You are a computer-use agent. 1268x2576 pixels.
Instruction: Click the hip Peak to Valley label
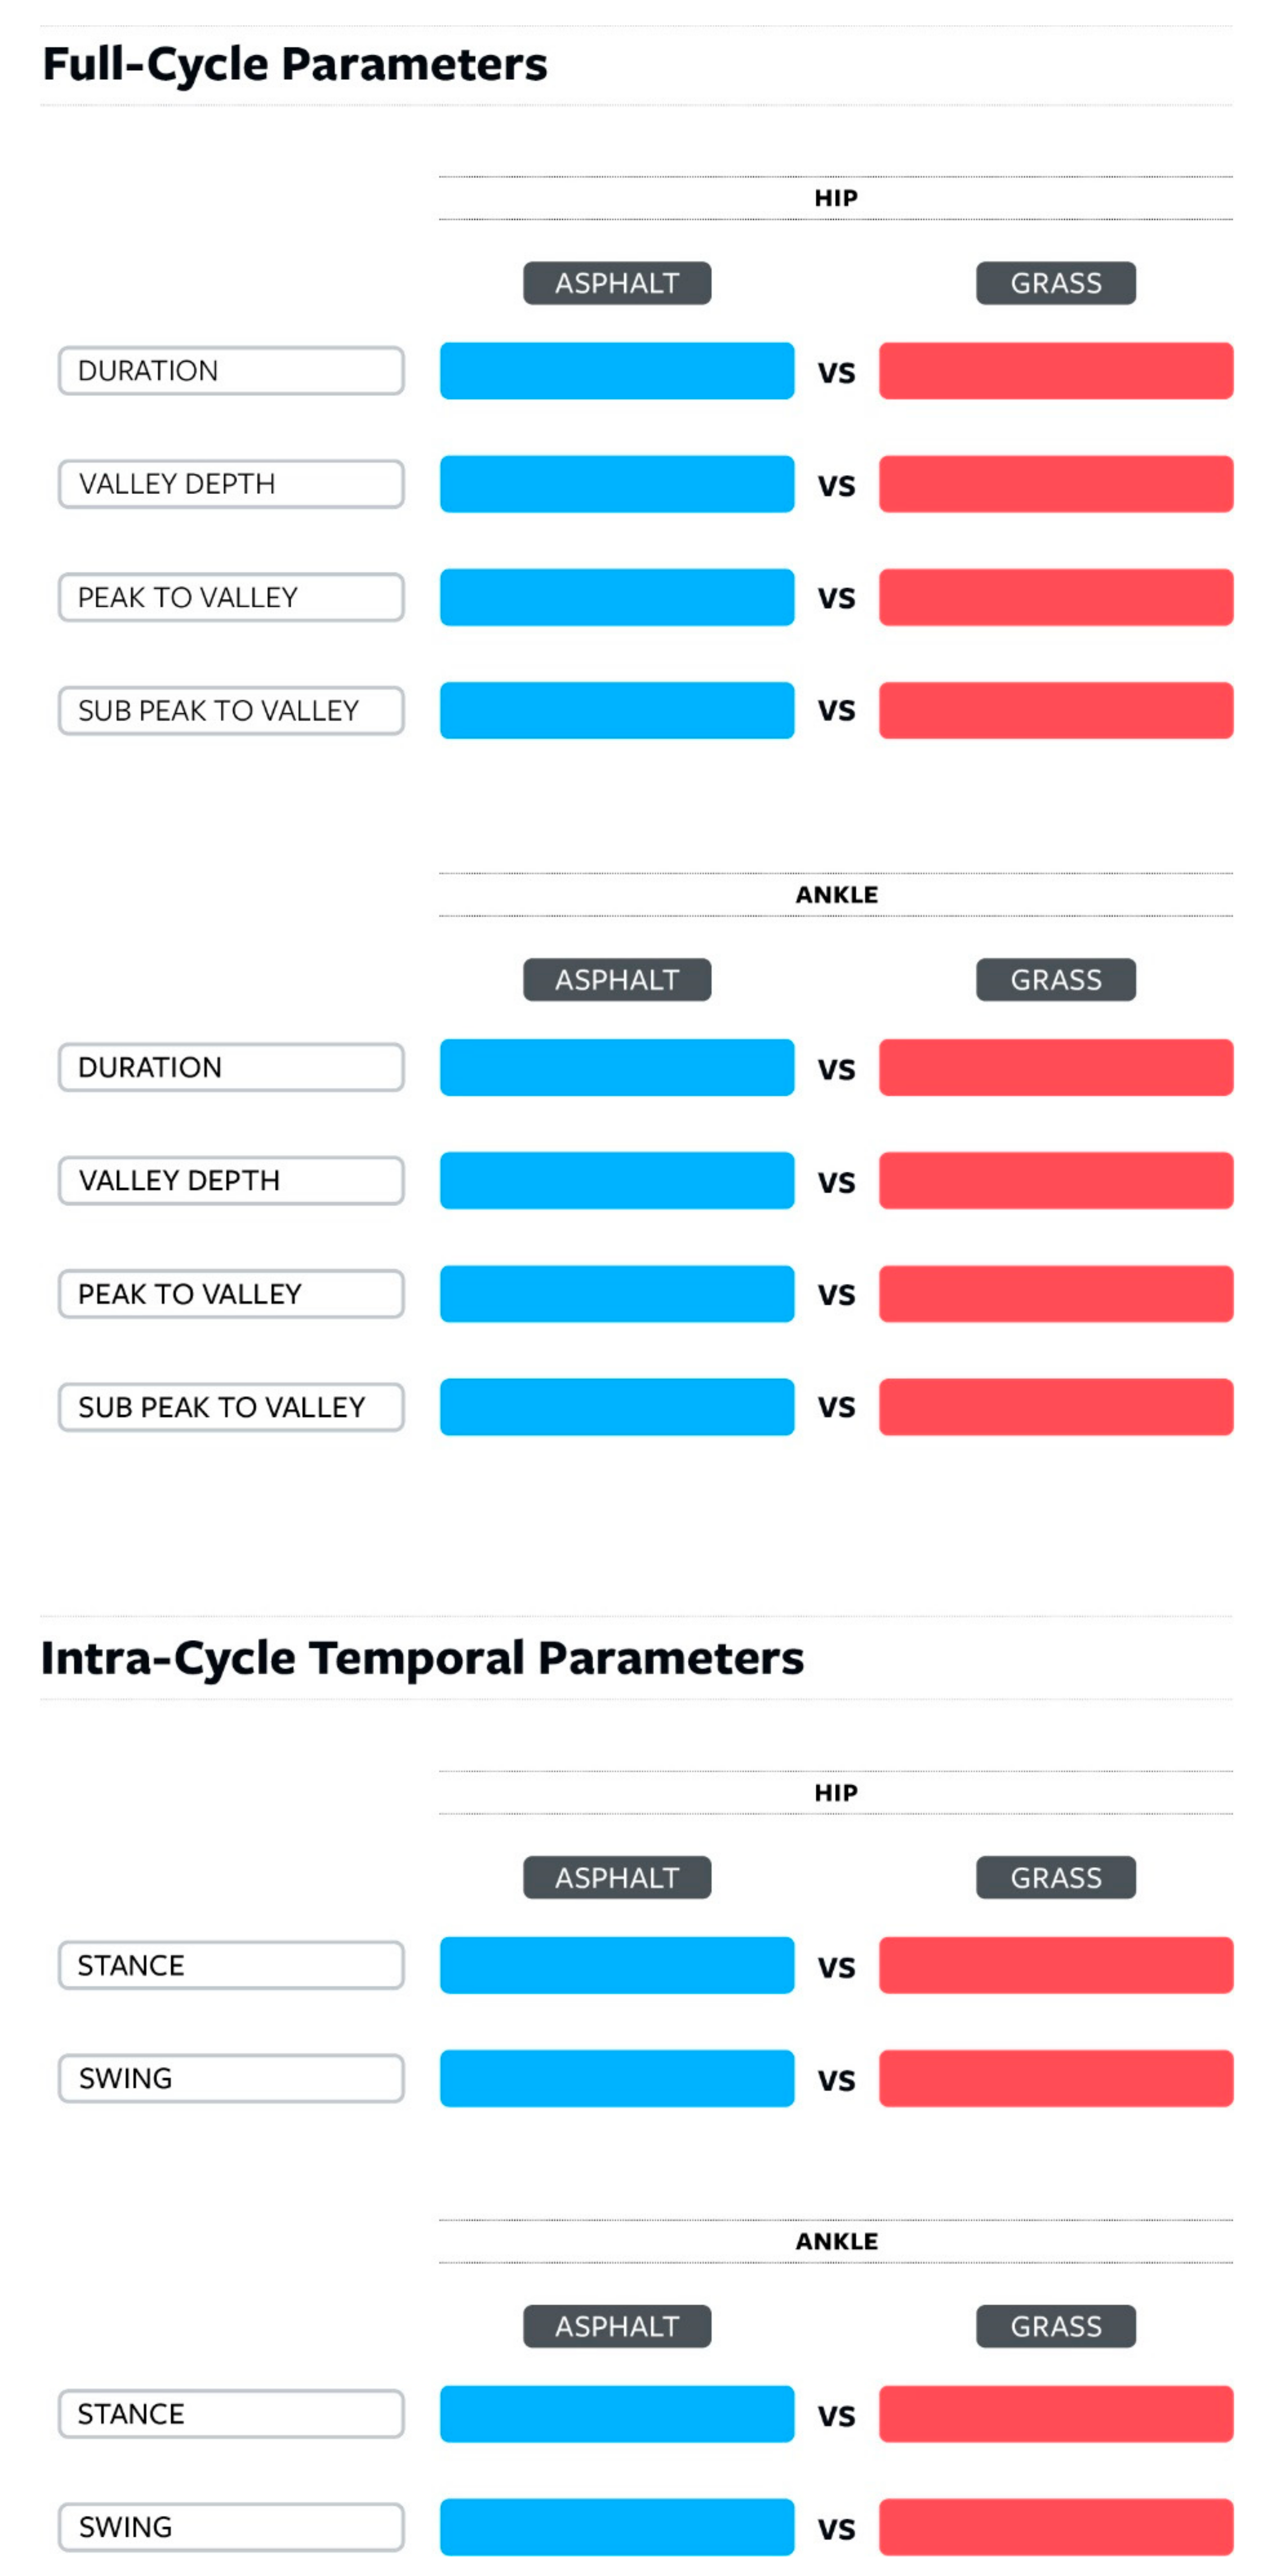(x=230, y=597)
